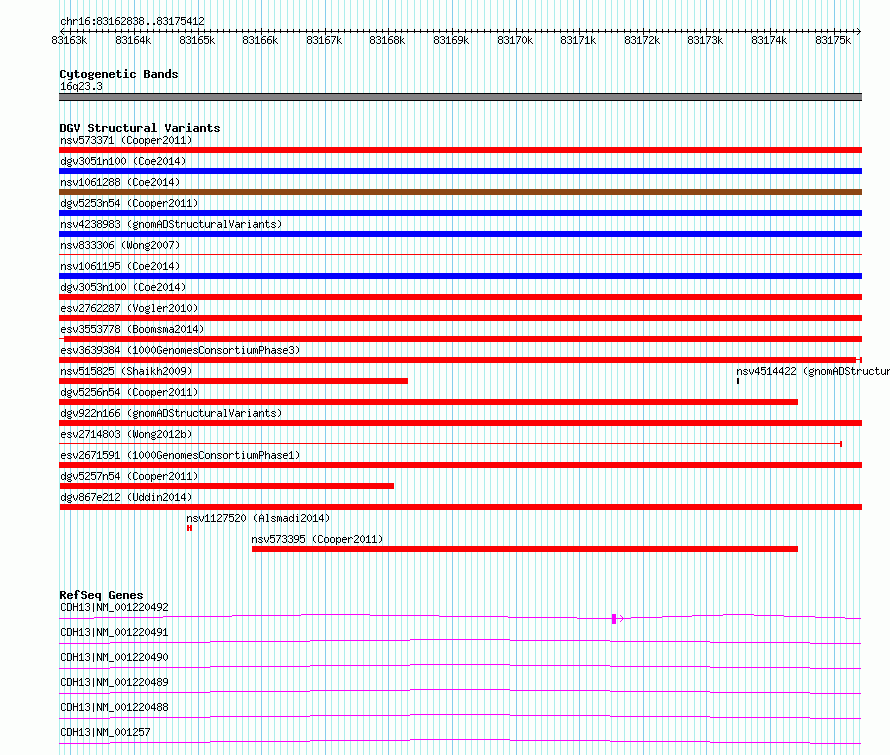This screenshot has height=755, width=890.
Task: Select the nsv1061195 (Coe2014) blue bar
Action: click(460, 276)
